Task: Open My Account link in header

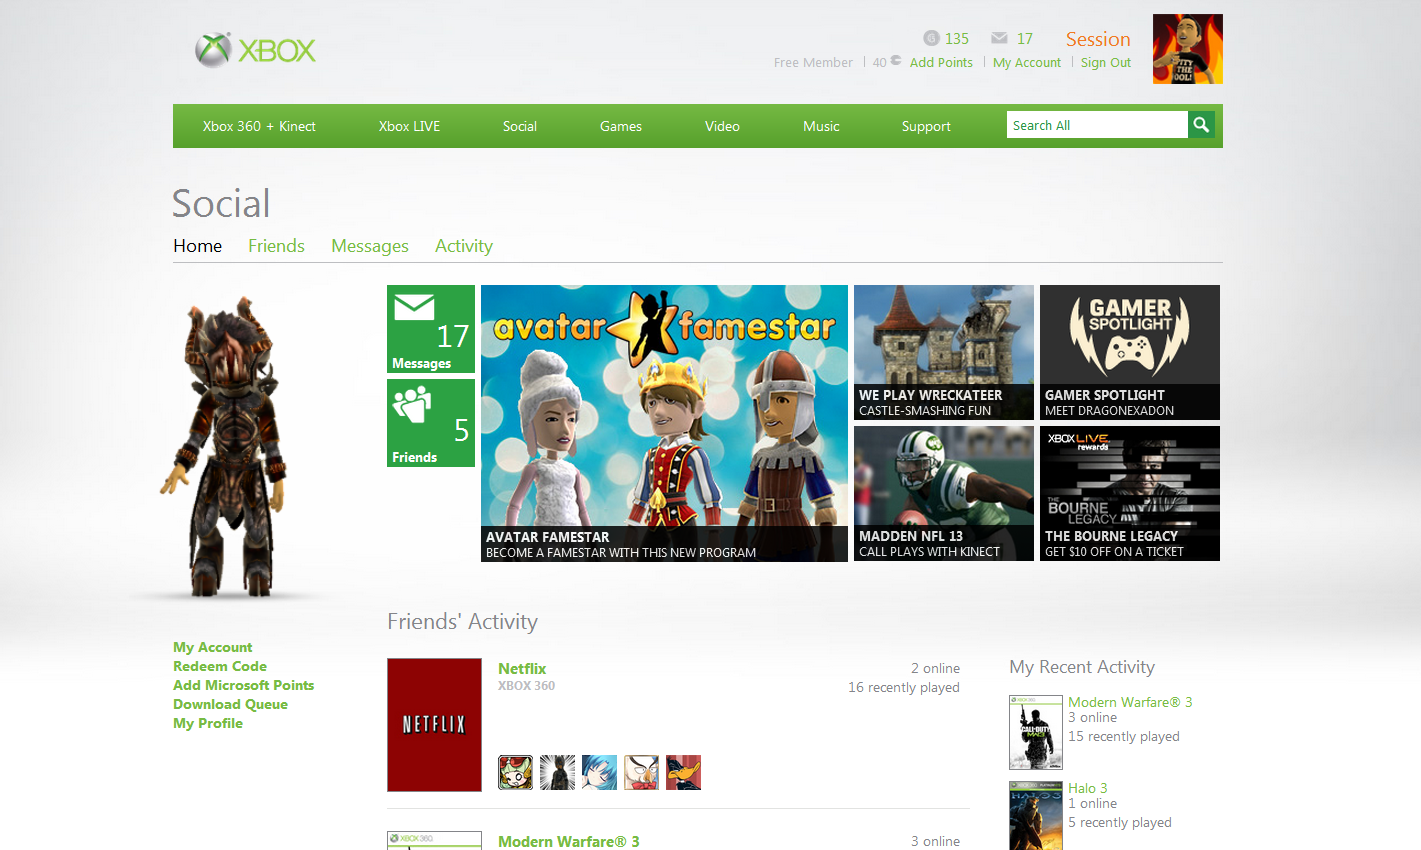Action: (x=1027, y=62)
